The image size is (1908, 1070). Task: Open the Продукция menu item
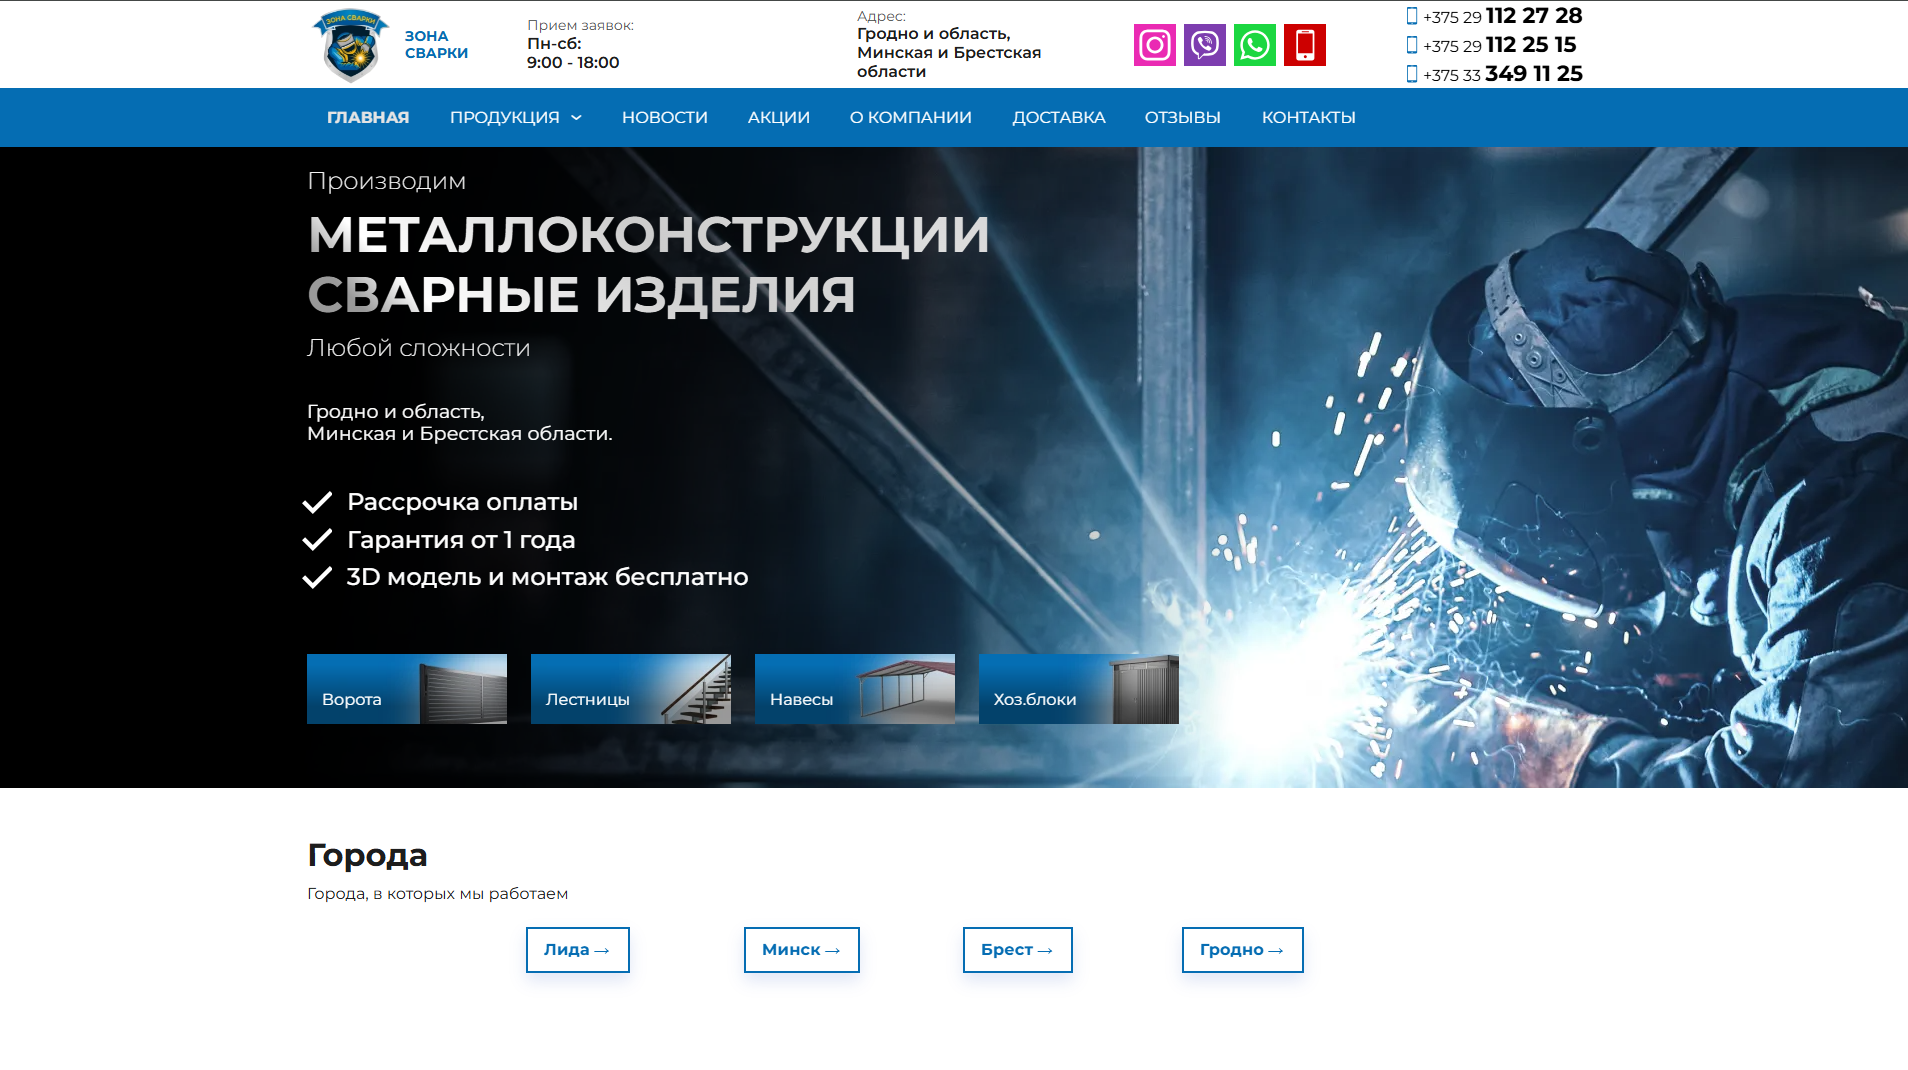(x=505, y=118)
